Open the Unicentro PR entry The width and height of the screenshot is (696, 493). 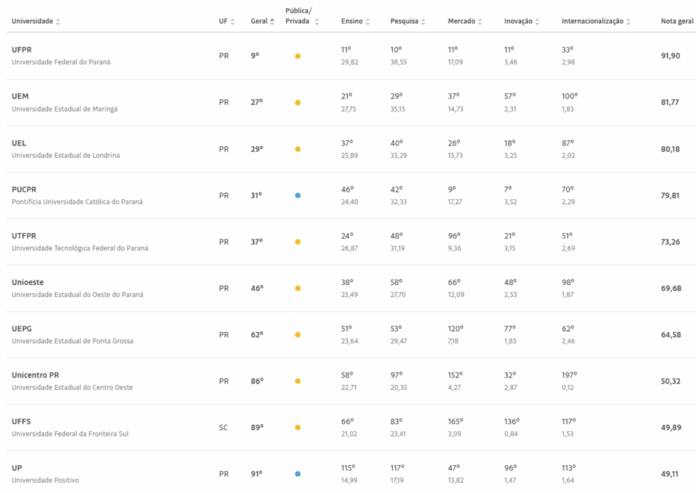(36, 374)
